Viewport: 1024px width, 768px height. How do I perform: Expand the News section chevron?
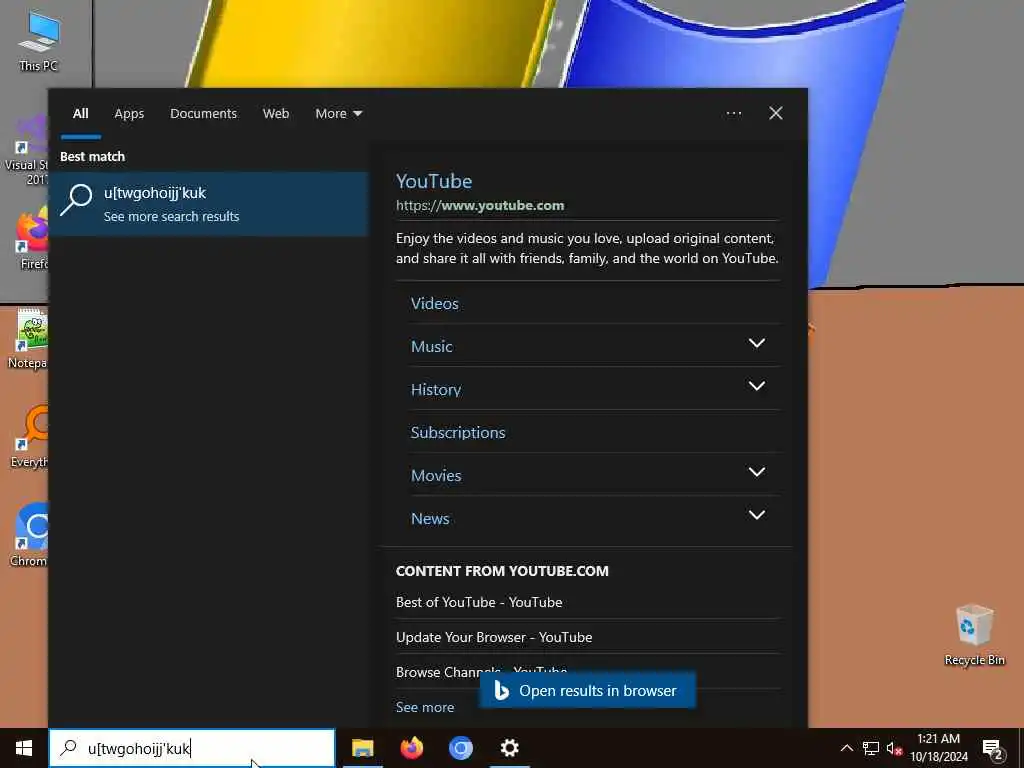(x=757, y=515)
